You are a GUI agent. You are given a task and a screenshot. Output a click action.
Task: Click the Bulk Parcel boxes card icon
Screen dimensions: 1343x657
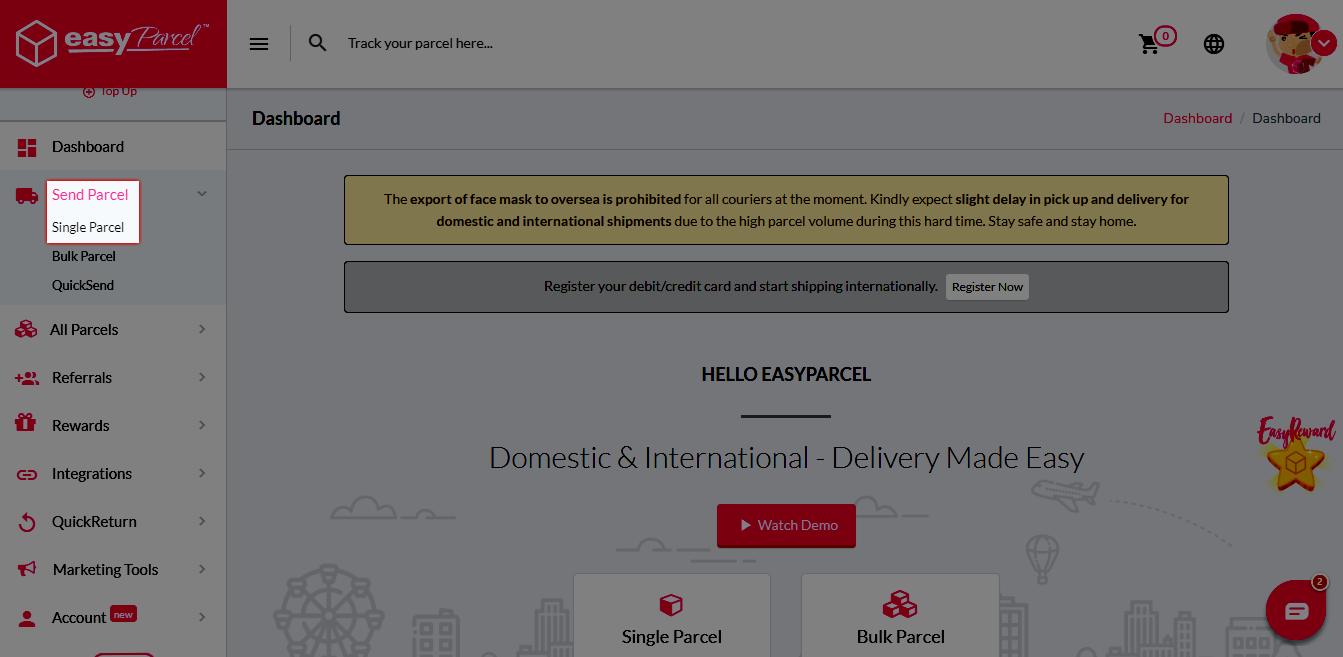click(x=900, y=604)
